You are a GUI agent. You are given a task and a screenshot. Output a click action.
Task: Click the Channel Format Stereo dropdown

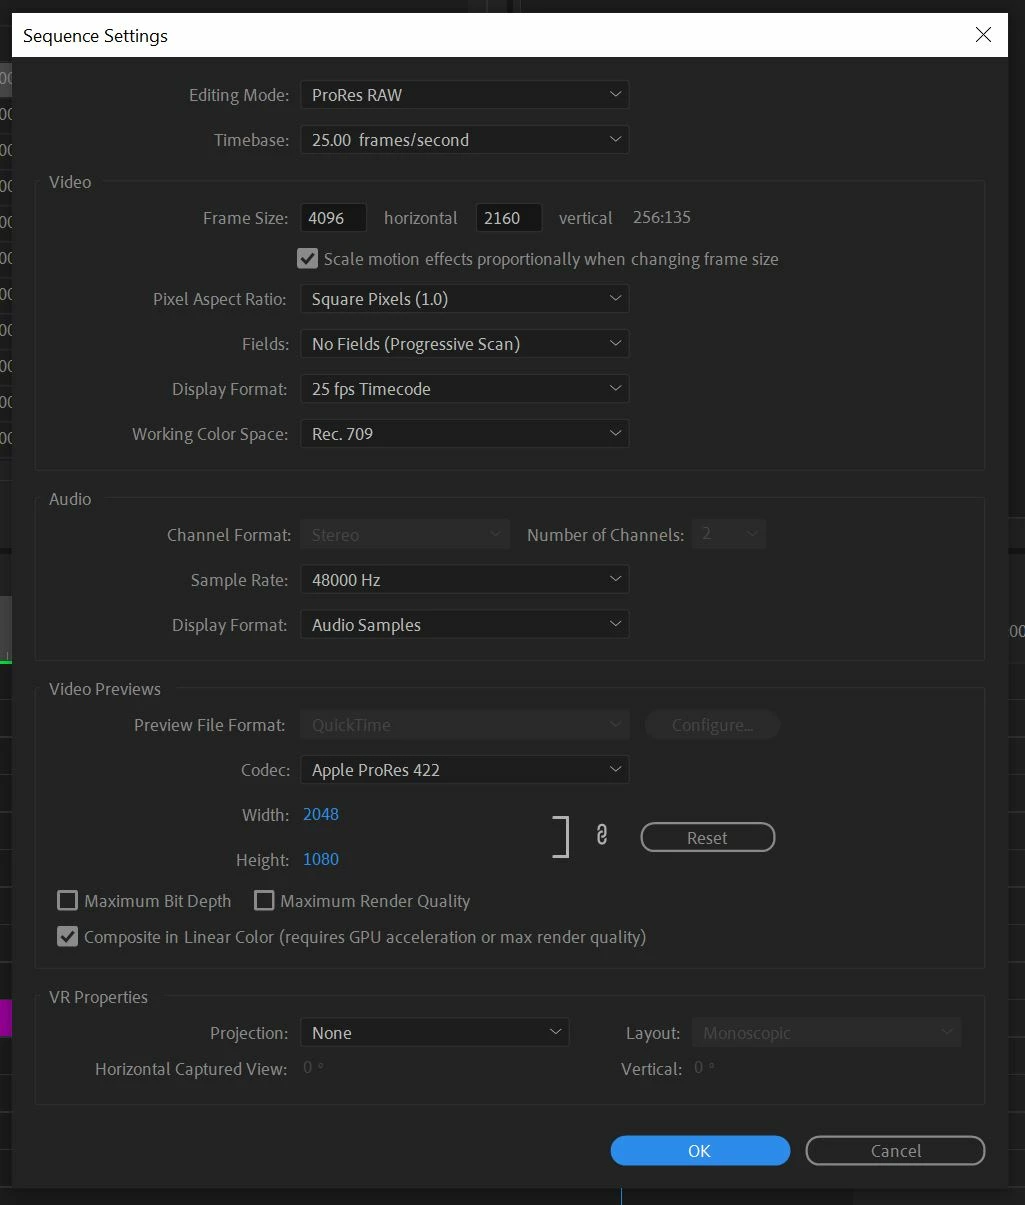(405, 535)
